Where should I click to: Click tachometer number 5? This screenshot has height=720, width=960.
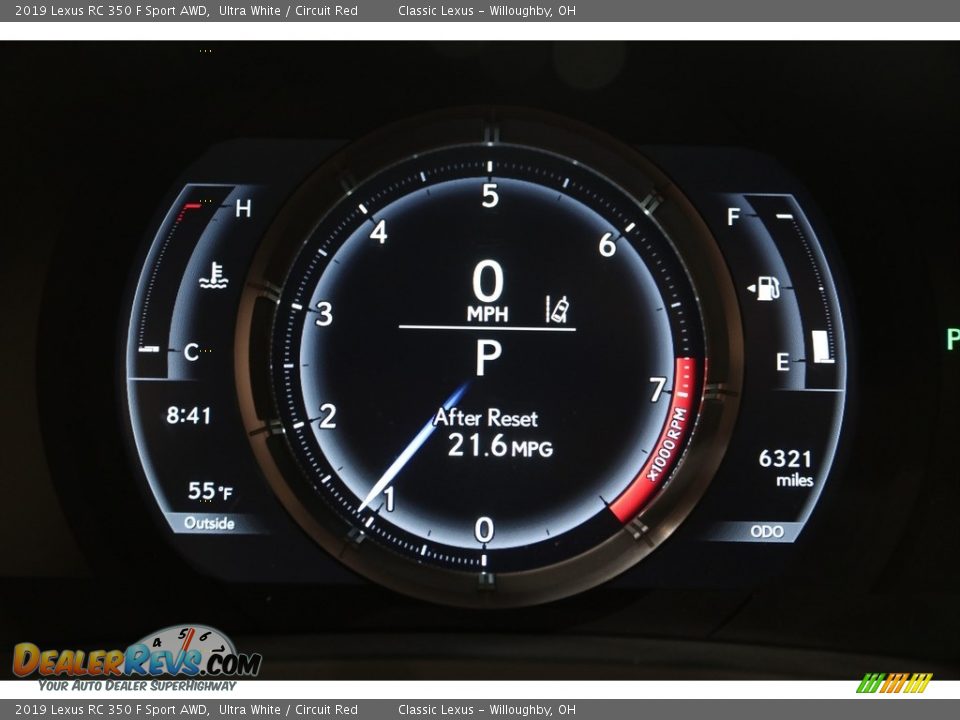coord(490,196)
